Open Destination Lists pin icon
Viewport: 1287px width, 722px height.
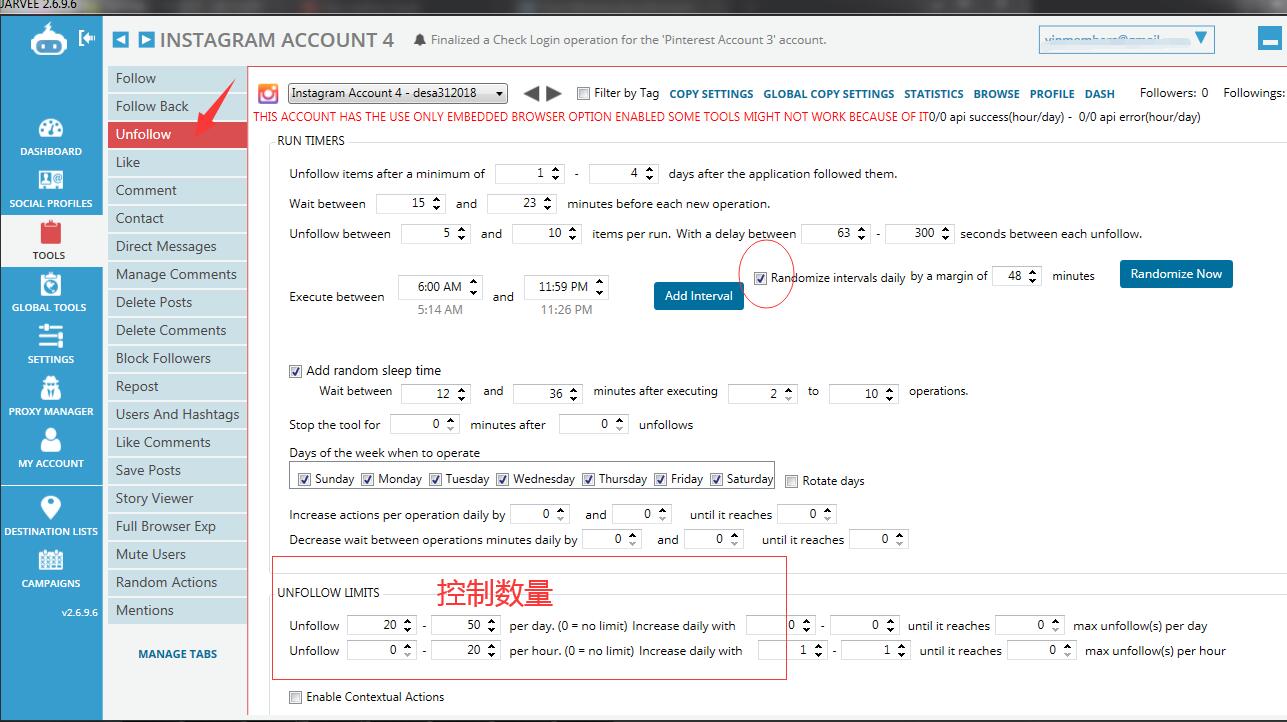(x=50, y=509)
